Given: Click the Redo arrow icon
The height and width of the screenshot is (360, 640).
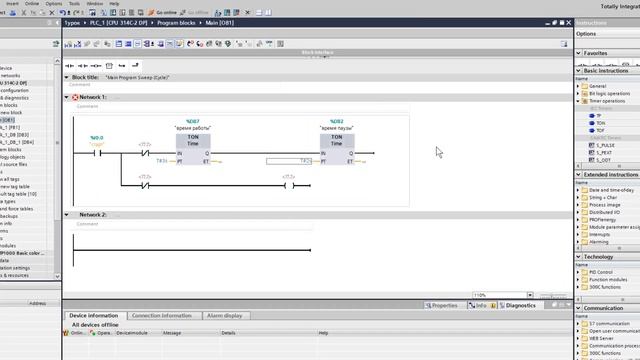Looking at the screenshot, I should pyautogui.click(x=77, y=13).
